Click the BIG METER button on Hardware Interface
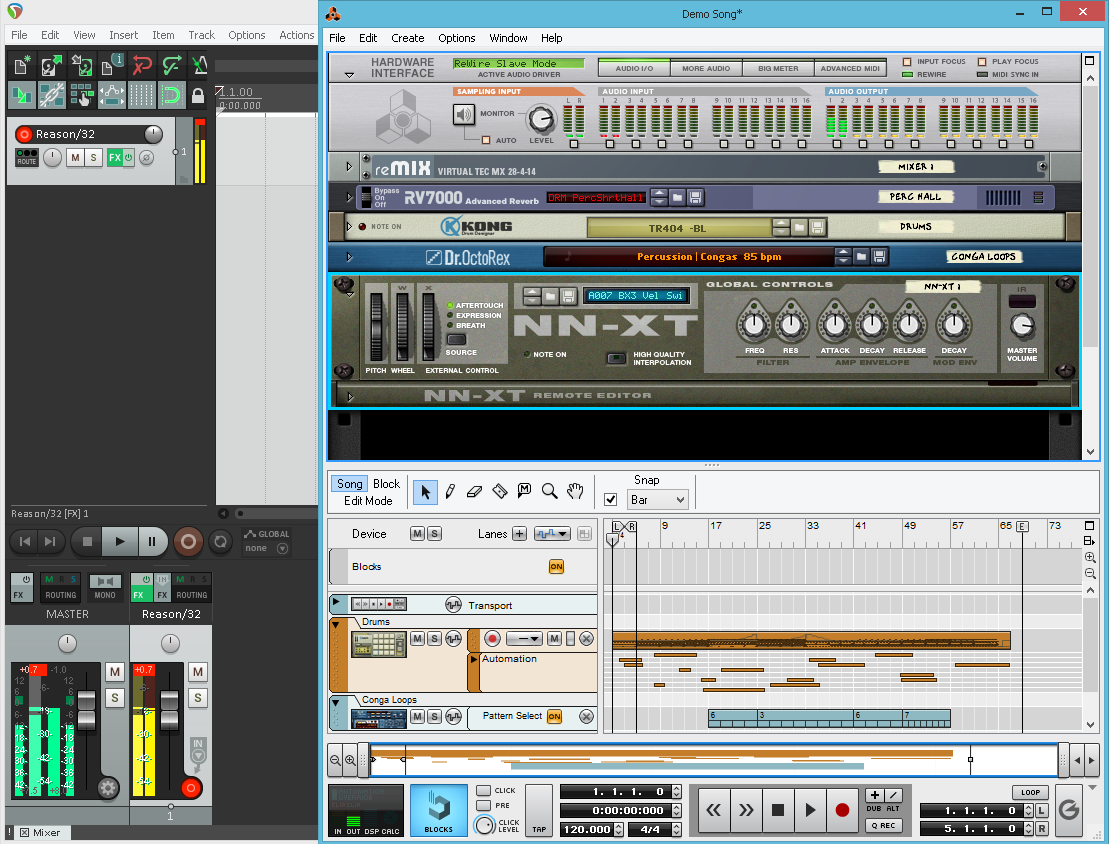1109x844 pixels. 778,68
